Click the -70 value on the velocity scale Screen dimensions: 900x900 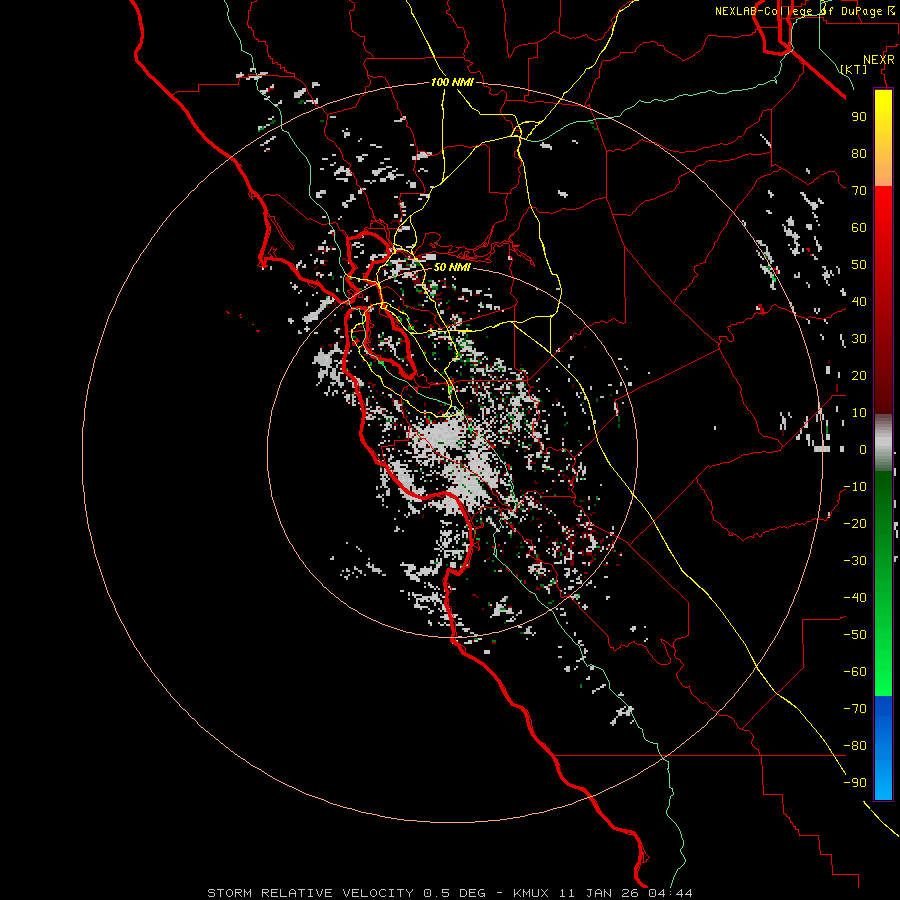(x=855, y=709)
